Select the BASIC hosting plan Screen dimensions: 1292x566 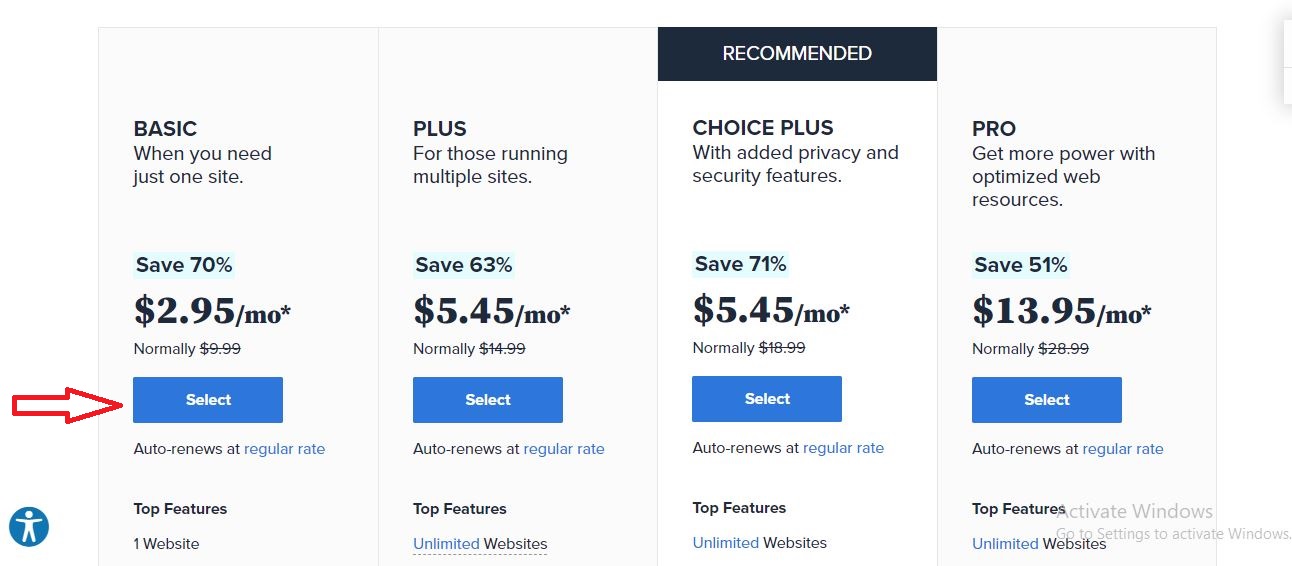[208, 400]
